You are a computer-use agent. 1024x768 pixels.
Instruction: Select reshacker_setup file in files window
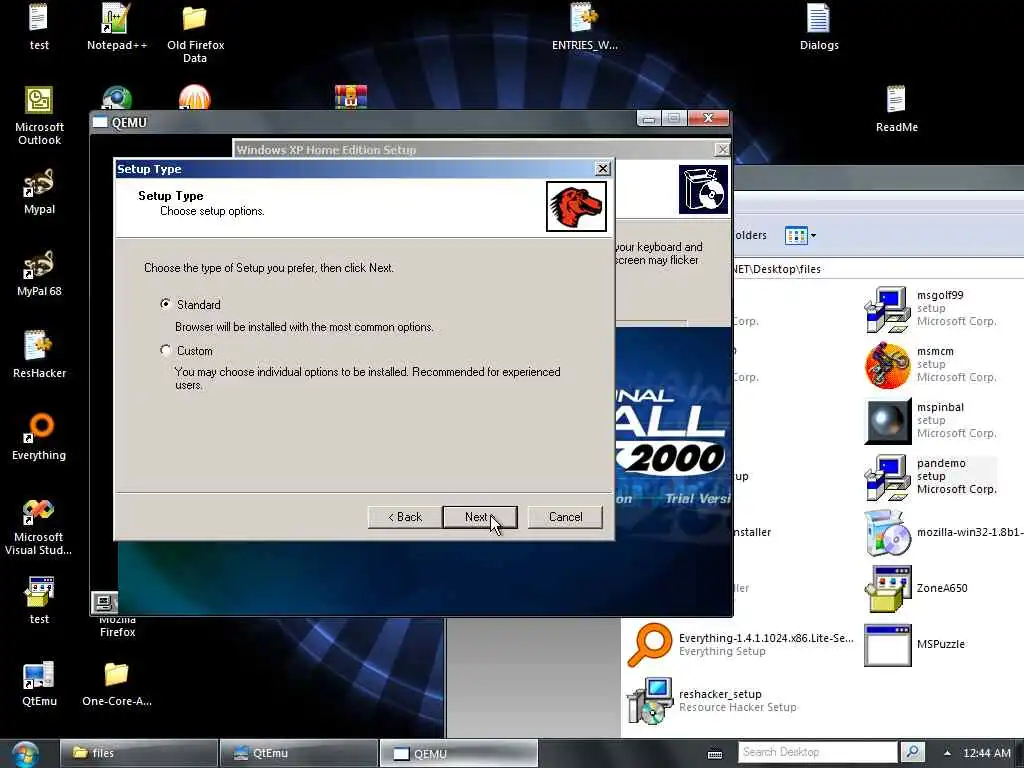[712, 700]
